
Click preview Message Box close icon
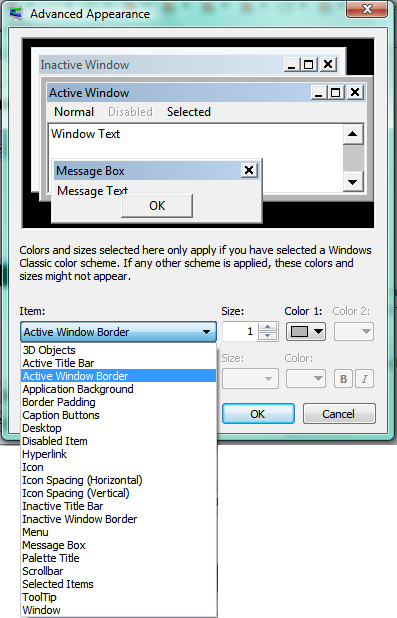(x=249, y=170)
